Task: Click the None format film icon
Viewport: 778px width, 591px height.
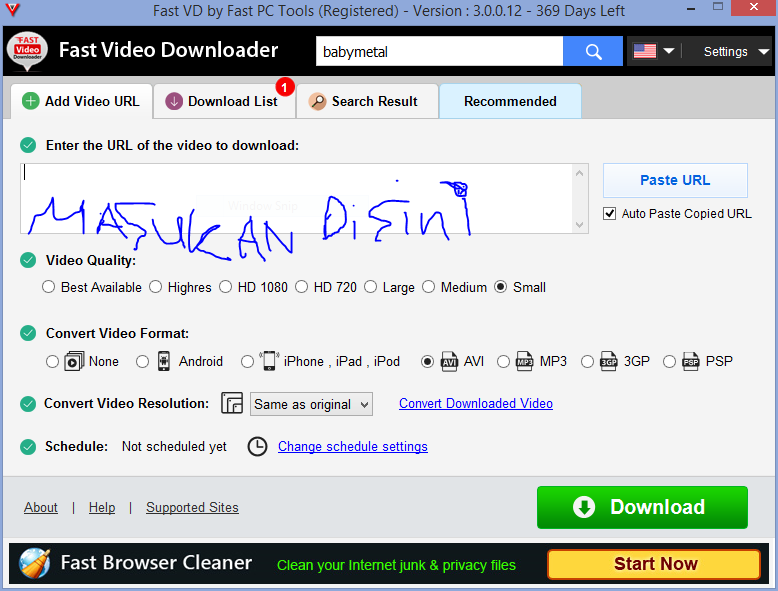Action: click(74, 361)
